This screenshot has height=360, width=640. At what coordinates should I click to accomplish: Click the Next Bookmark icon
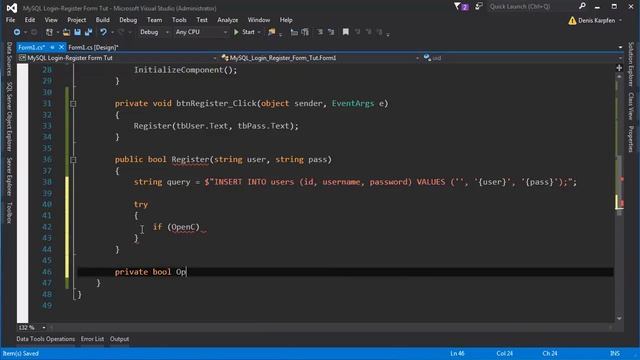click(369, 32)
